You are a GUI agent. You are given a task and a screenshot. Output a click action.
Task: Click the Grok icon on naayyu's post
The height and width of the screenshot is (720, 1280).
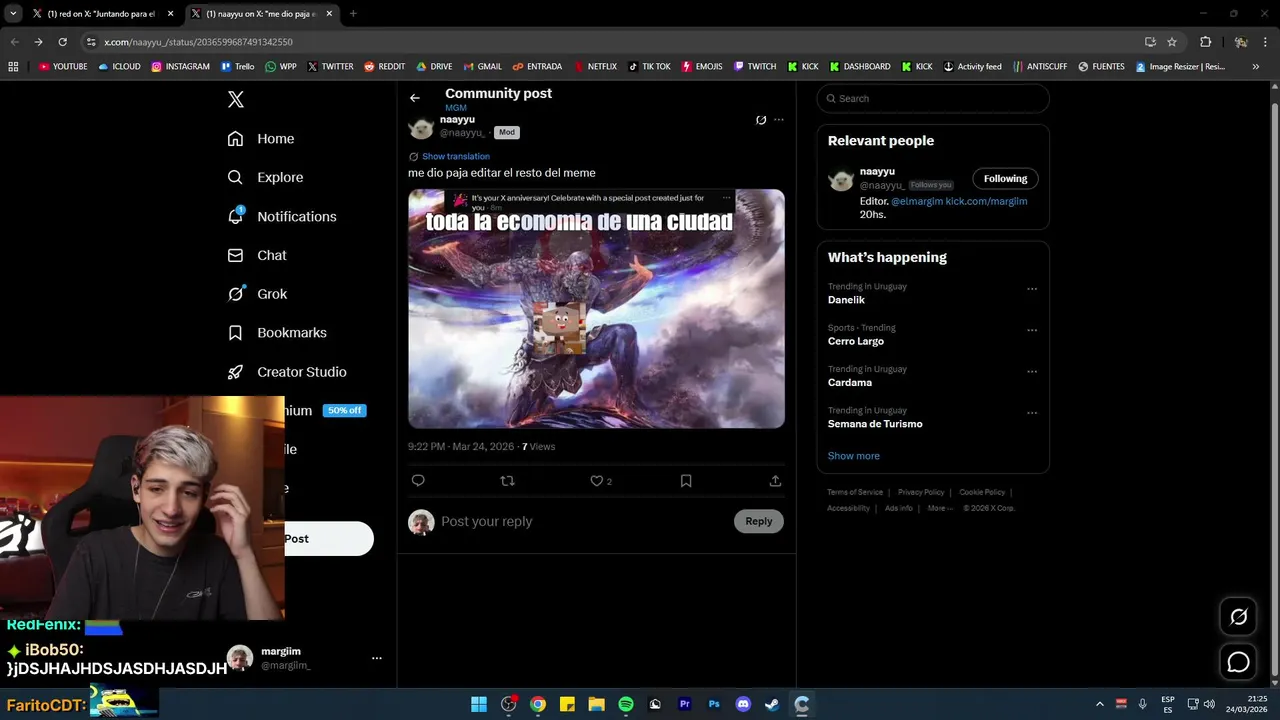(x=761, y=120)
